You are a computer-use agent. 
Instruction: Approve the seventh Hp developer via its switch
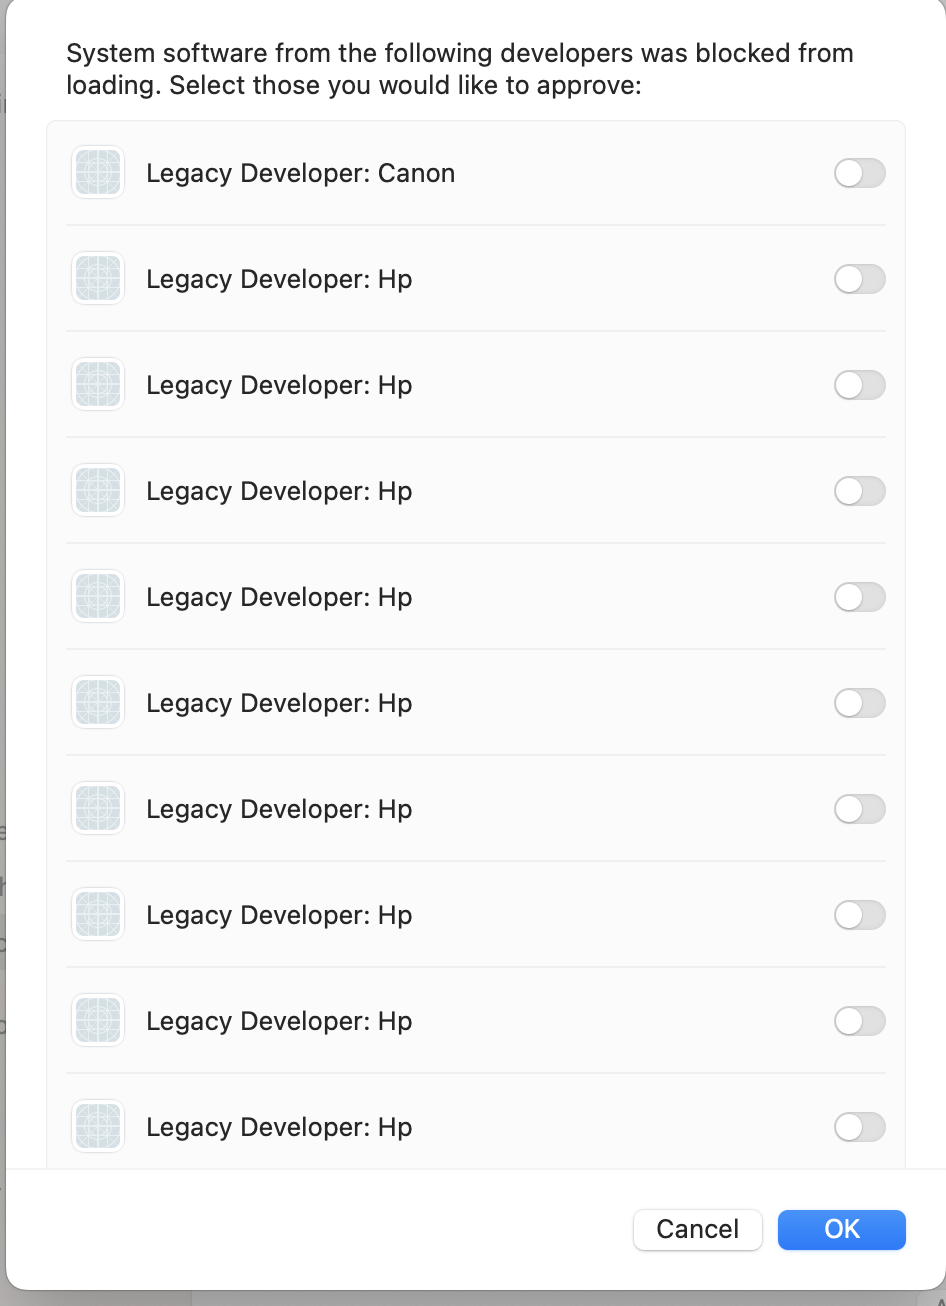coord(860,915)
